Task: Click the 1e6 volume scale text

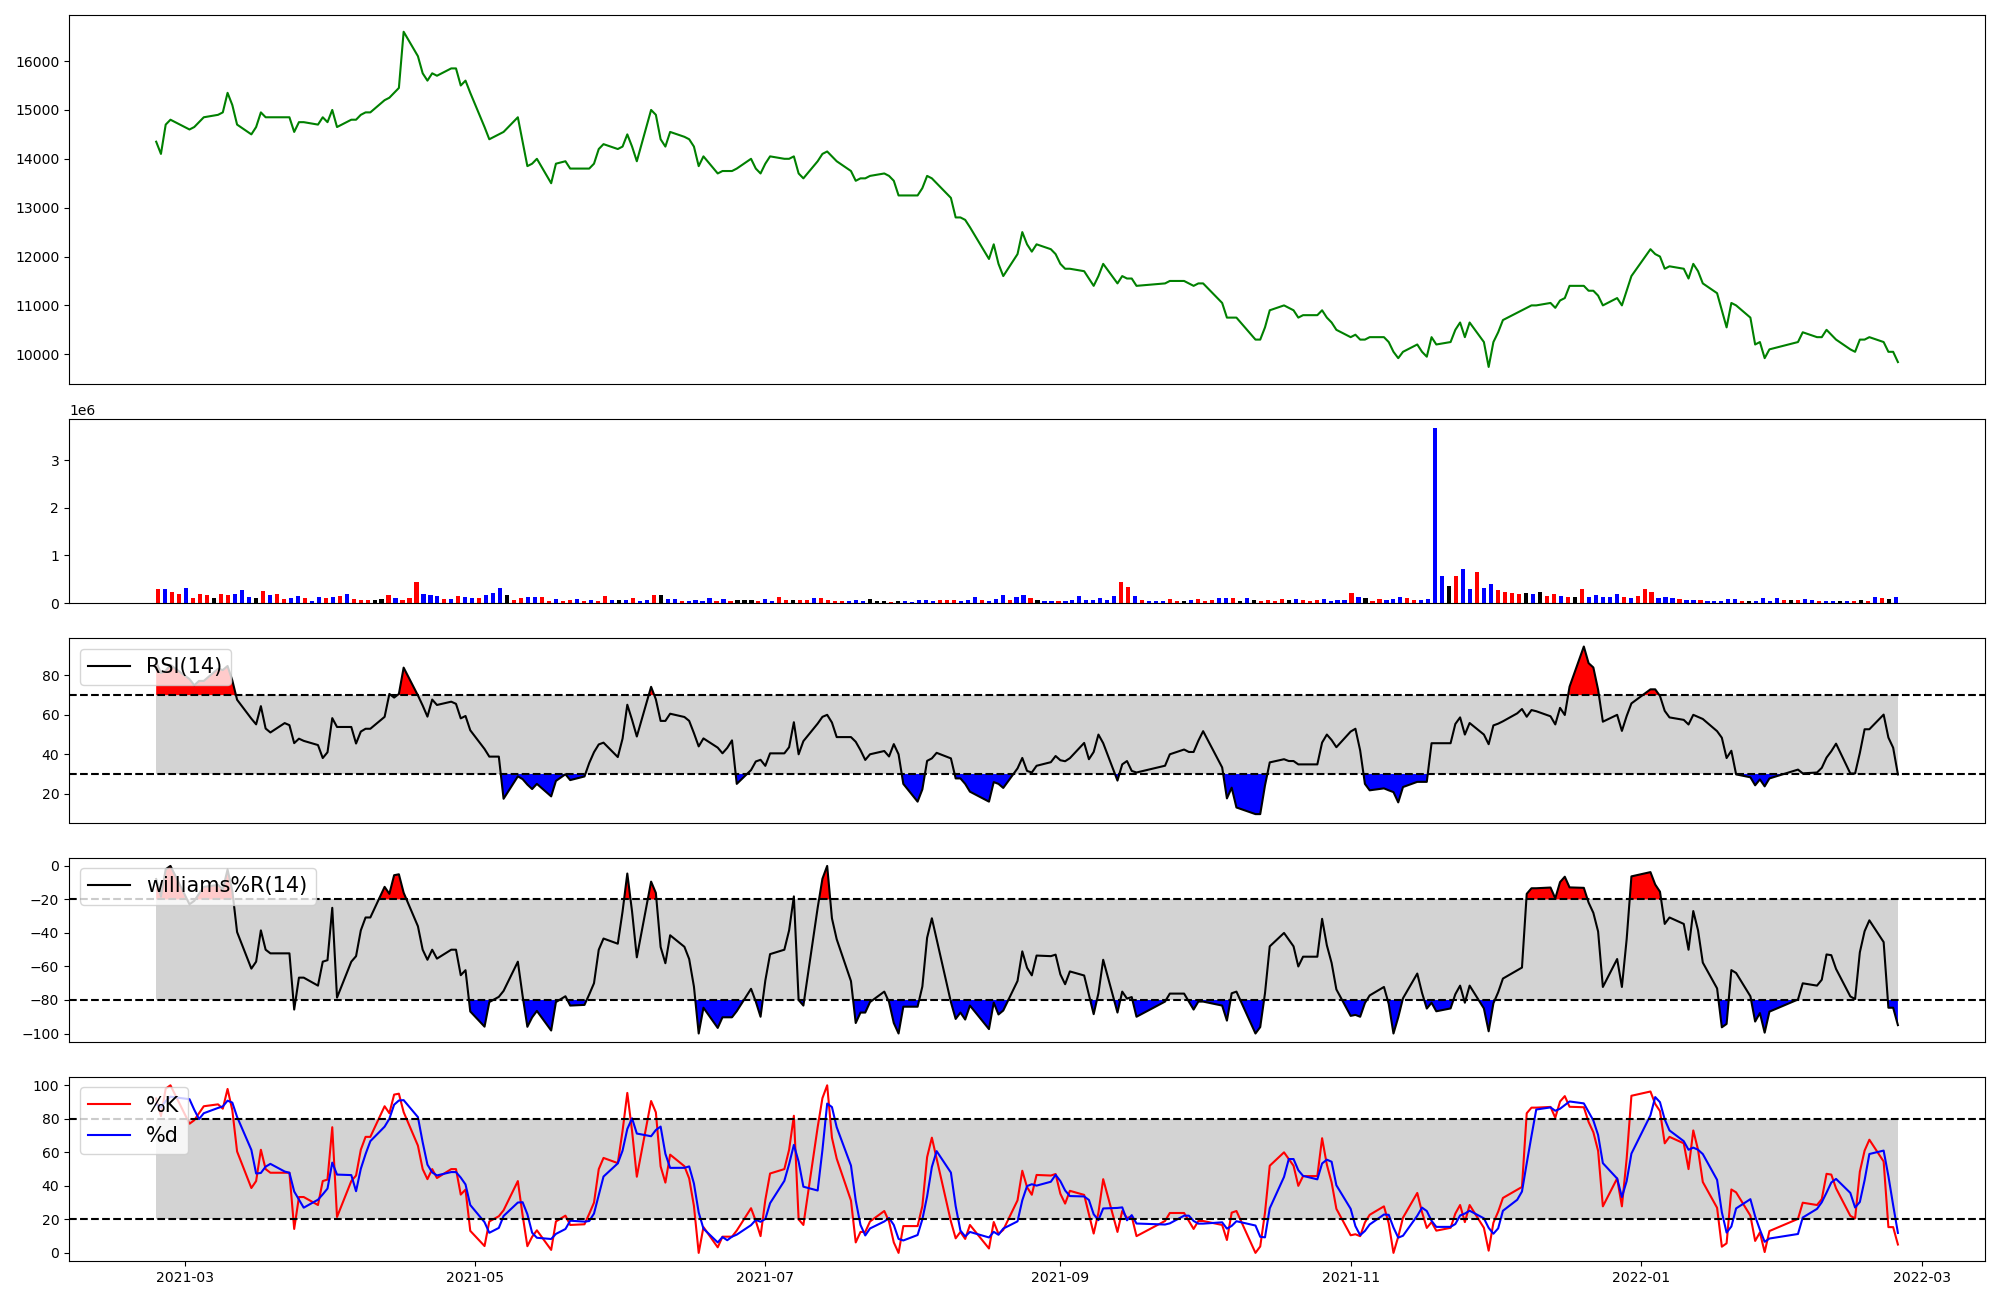Action: [82, 410]
